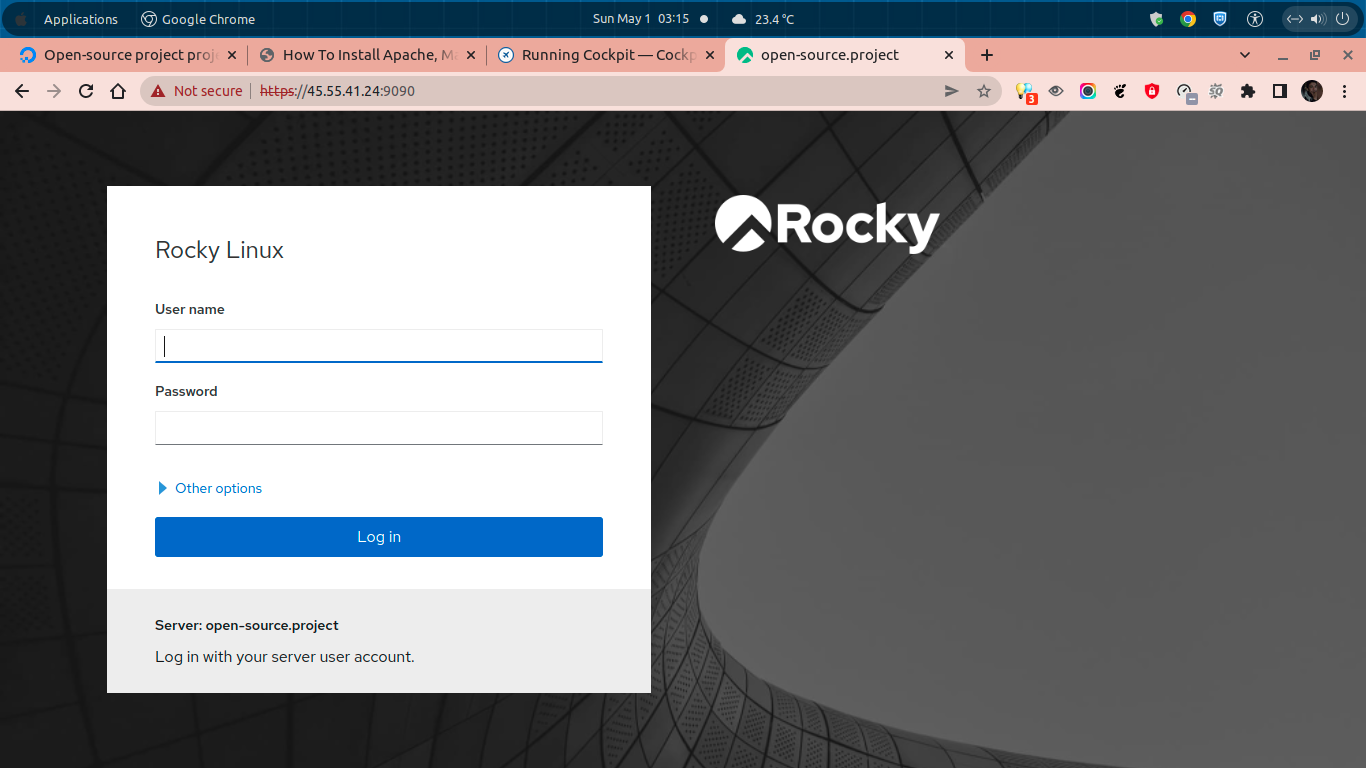The width and height of the screenshot is (1366, 768).
Task: Close the open-source.project tab
Action: [x=949, y=55]
